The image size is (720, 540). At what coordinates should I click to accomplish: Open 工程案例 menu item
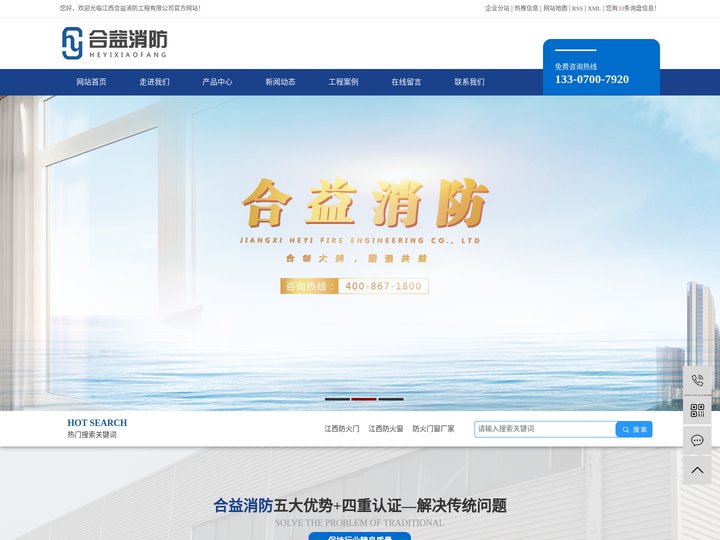point(343,82)
